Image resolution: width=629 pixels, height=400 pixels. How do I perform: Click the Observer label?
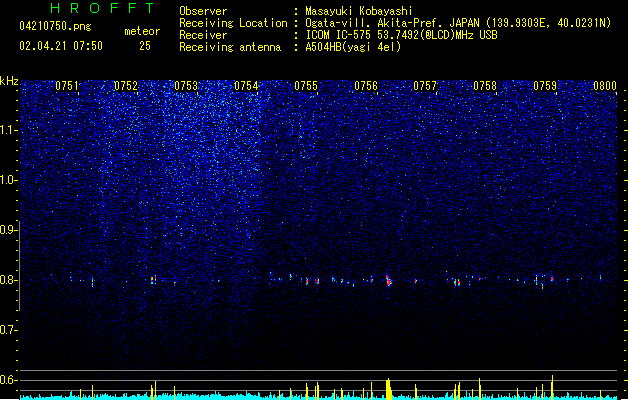[x=203, y=11]
